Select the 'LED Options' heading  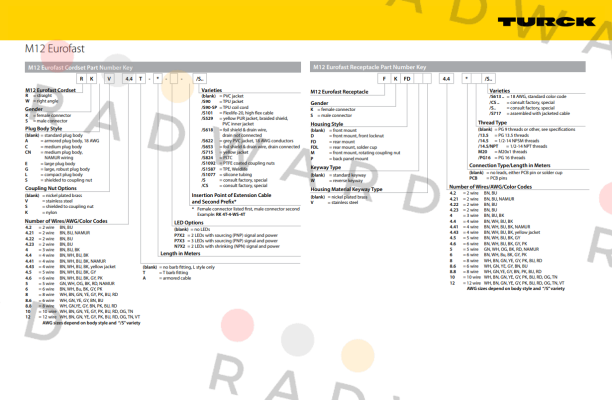[x=189, y=223]
